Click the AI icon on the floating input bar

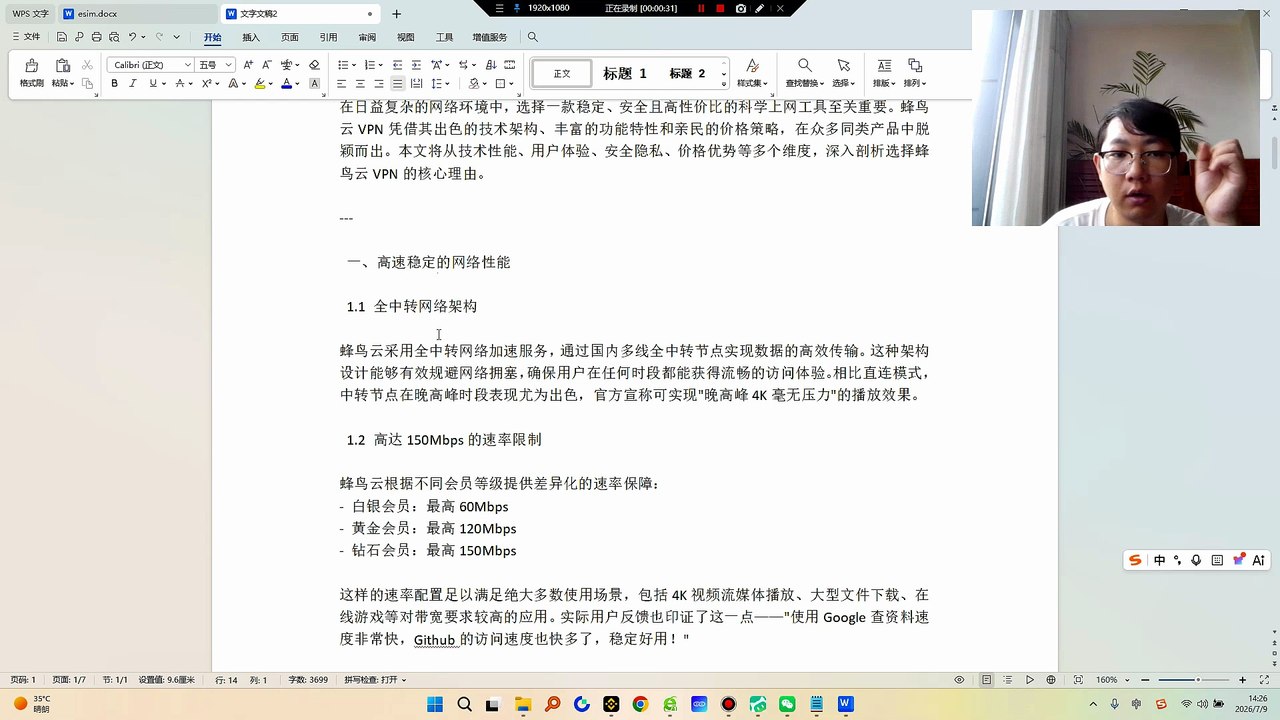click(x=1259, y=560)
